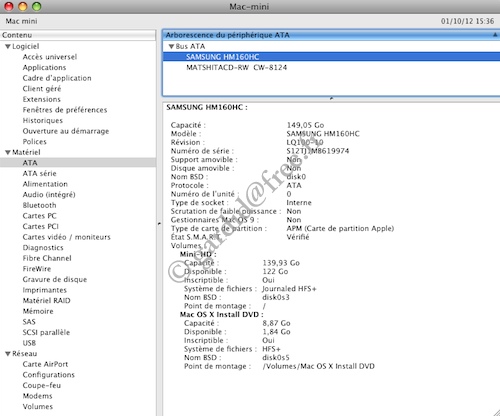Open Applications in the sidebar

pos(44,68)
